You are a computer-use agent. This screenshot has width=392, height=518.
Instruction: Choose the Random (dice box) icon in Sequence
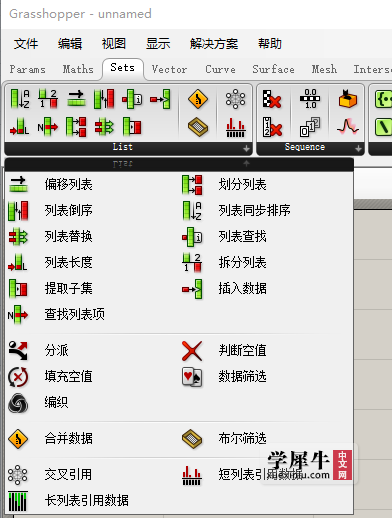click(x=348, y=99)
